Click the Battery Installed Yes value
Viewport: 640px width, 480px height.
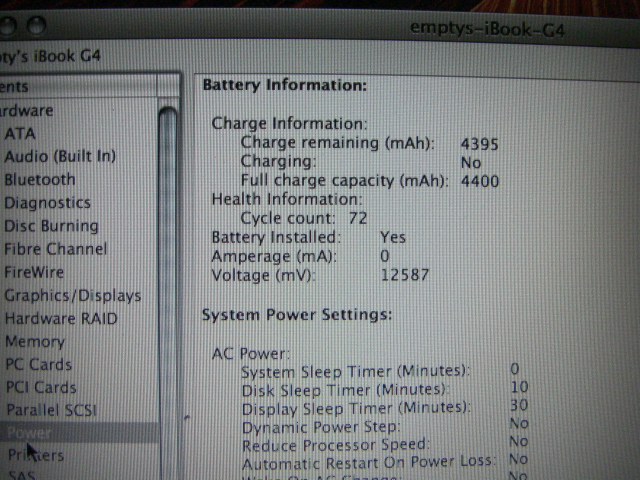click(x=393, y=237)
